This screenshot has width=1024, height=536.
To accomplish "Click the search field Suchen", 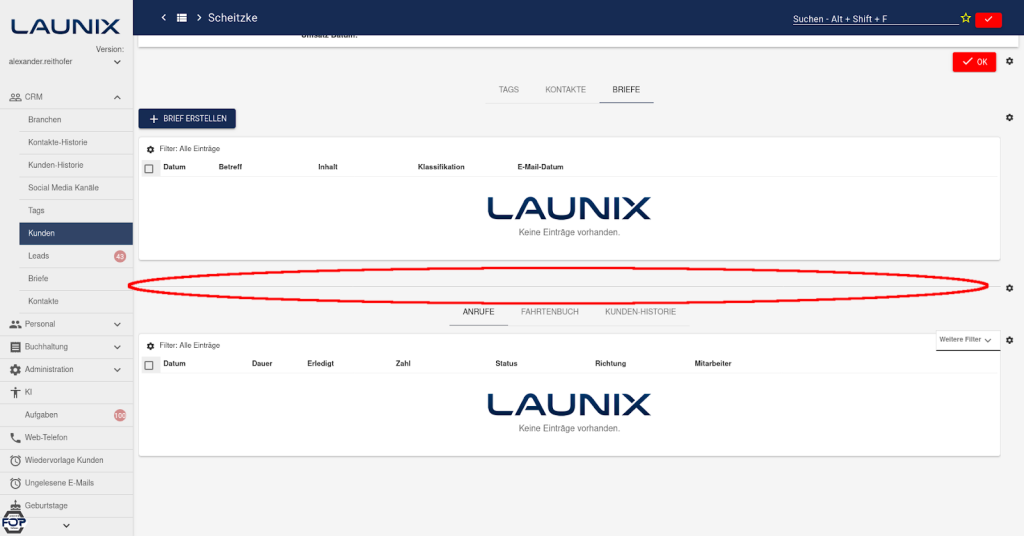I will click(x=875, y=19).
